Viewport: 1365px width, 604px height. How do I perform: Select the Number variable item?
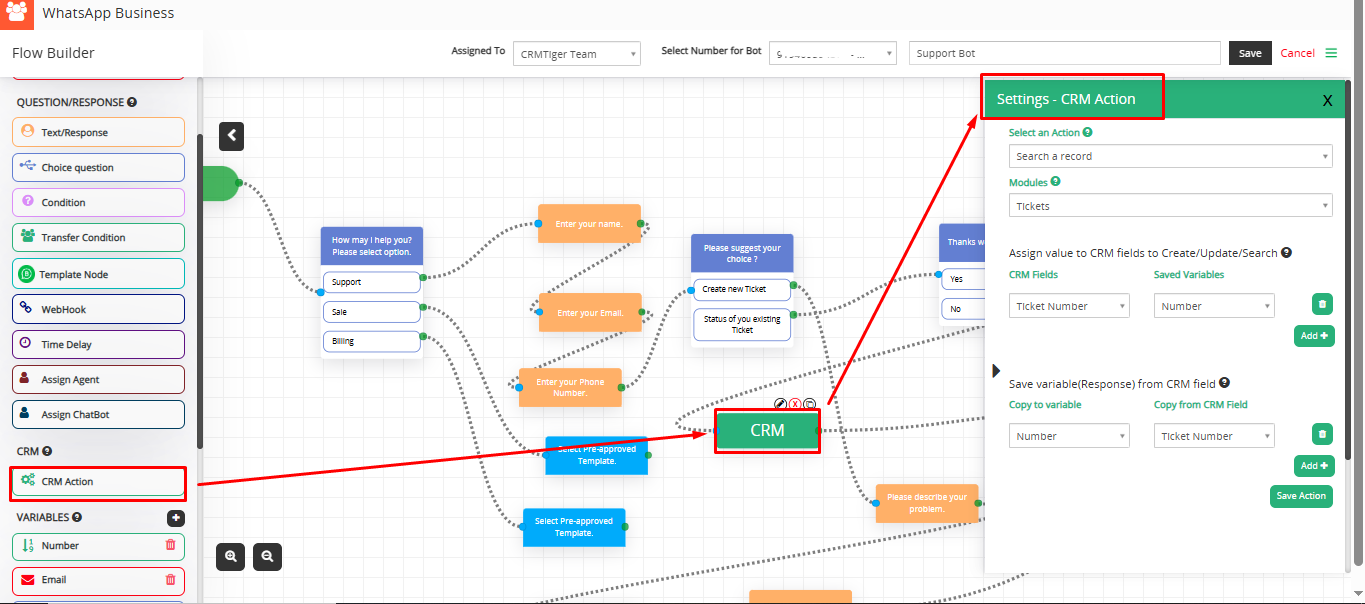(x=99, y=546)
